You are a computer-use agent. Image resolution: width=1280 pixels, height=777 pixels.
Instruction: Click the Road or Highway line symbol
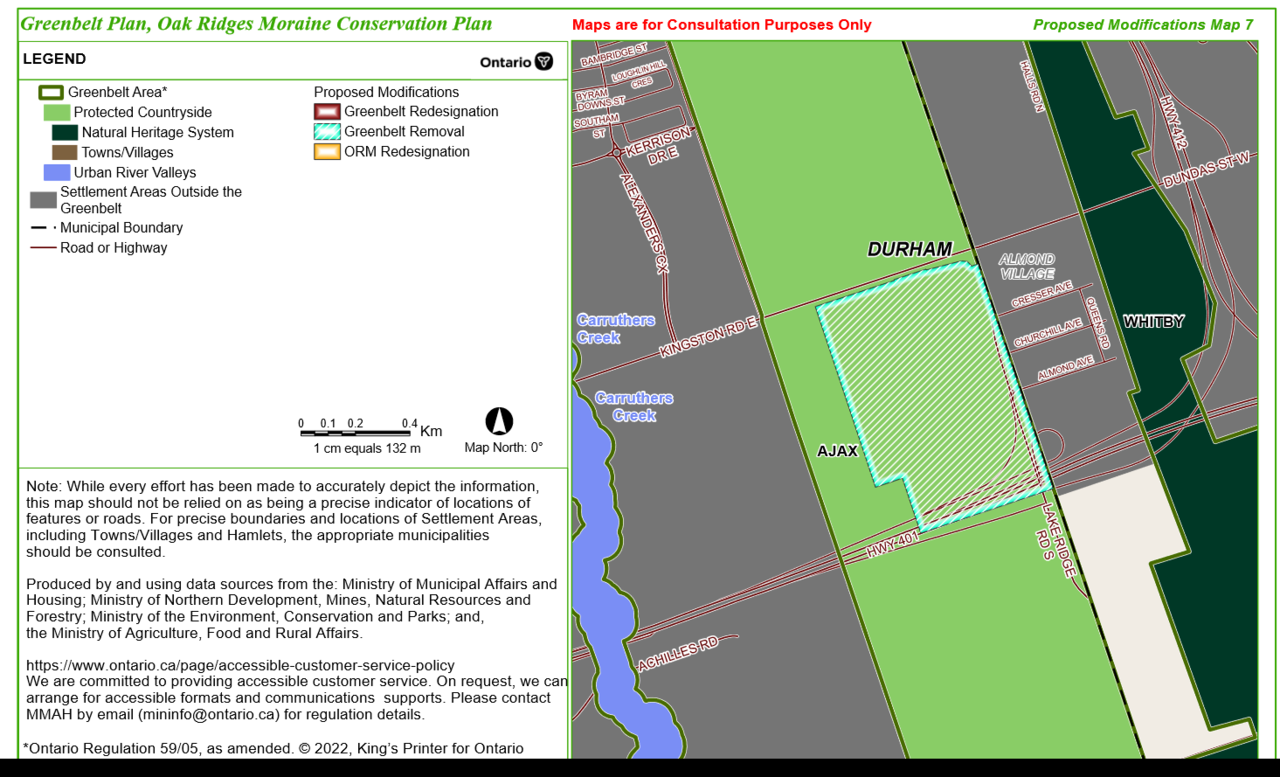tap(43, 248)
